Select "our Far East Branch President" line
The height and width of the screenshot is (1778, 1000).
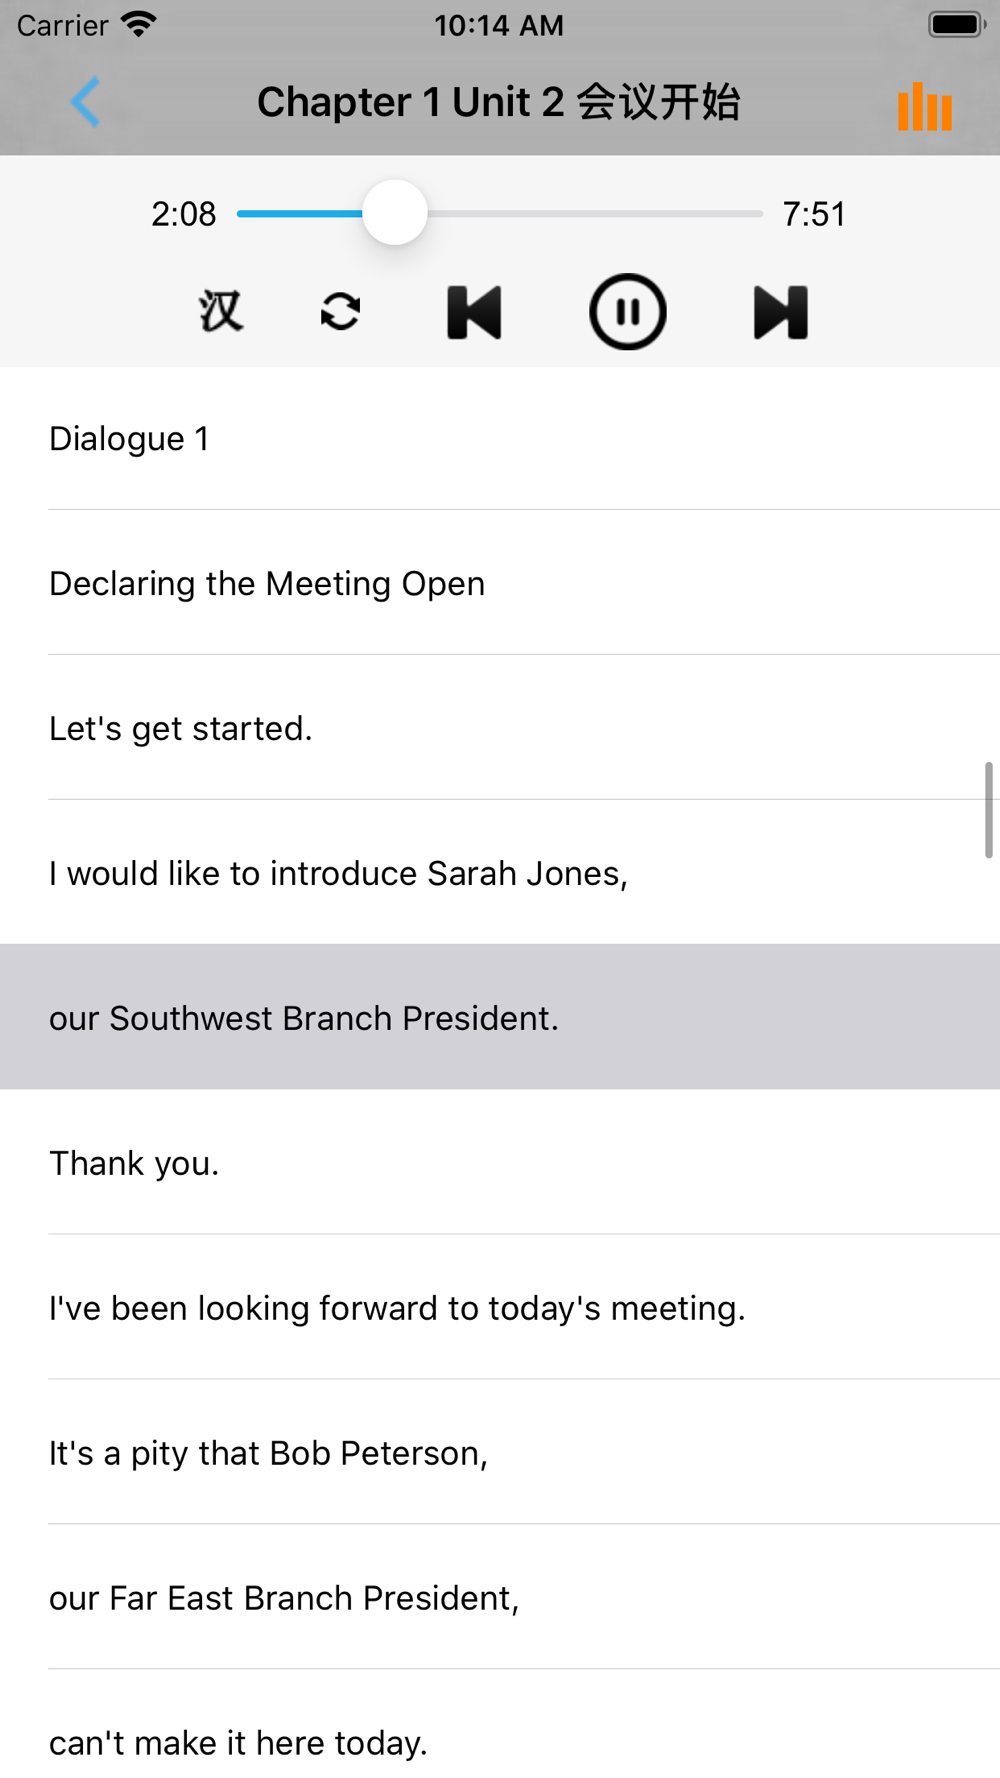pos(284,1599)
